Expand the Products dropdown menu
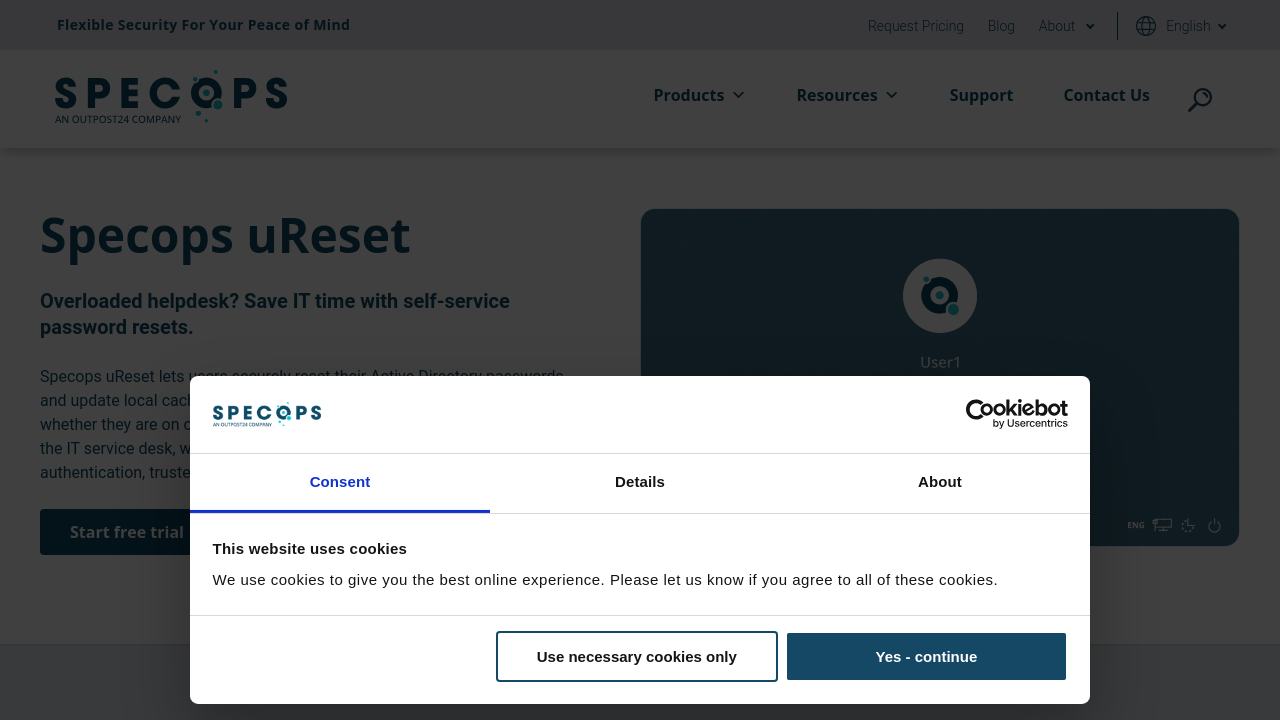Viewport: 1280px width, 720px height. pos(699,95)
